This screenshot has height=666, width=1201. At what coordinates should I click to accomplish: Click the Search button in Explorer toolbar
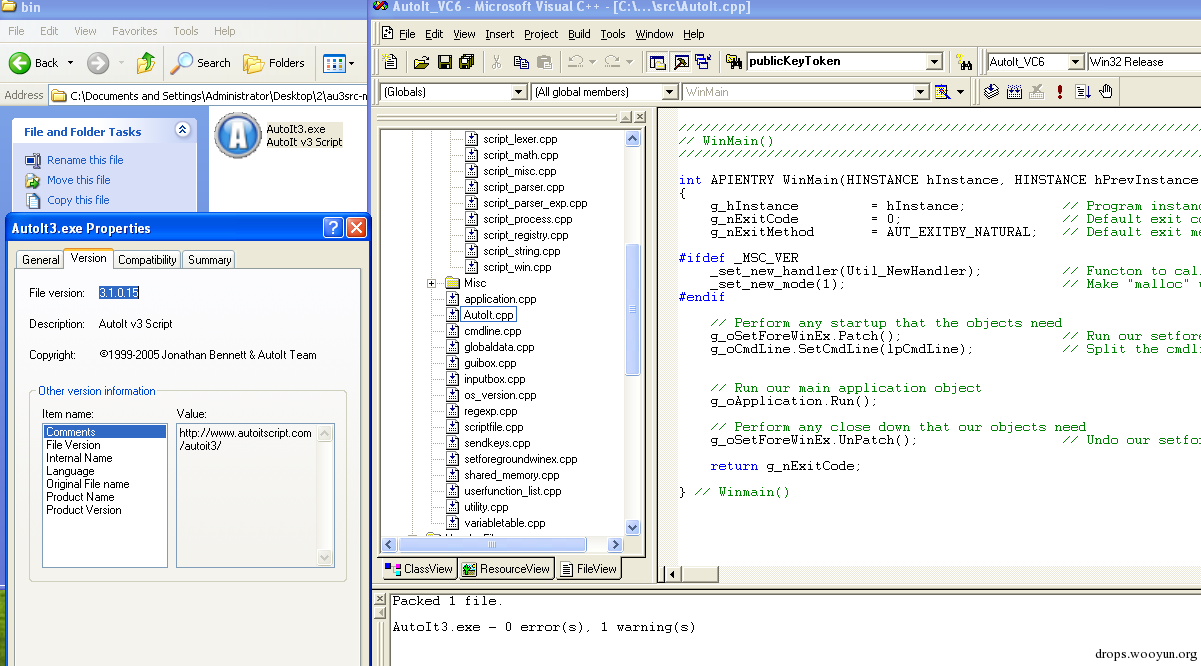coord(201,62)
